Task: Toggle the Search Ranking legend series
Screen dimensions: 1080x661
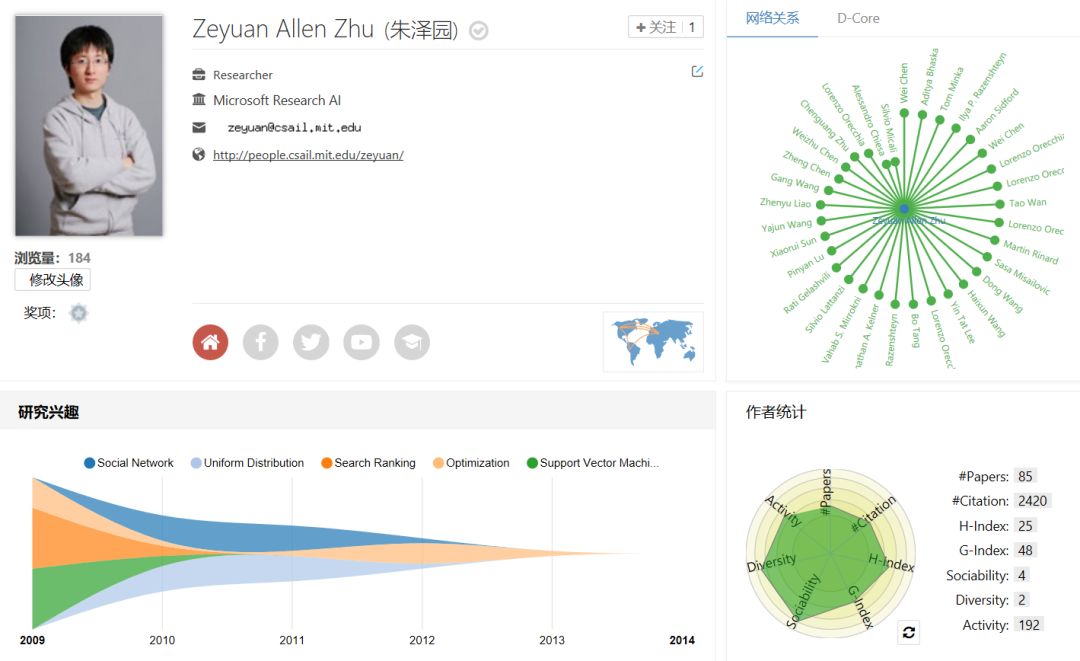Action: [368, 463]
